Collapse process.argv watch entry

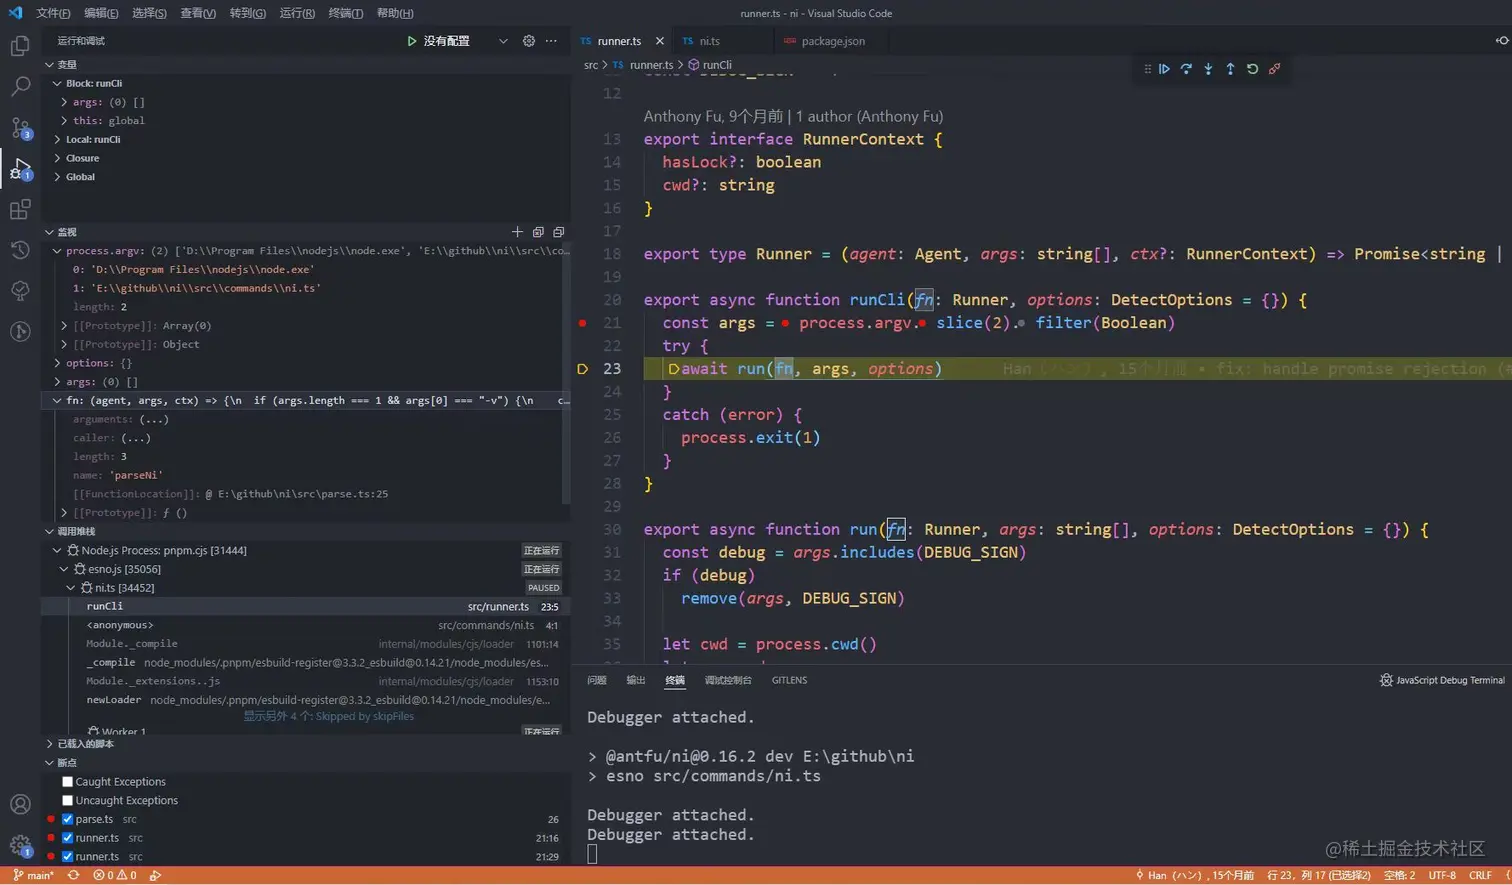coord(57,251)
